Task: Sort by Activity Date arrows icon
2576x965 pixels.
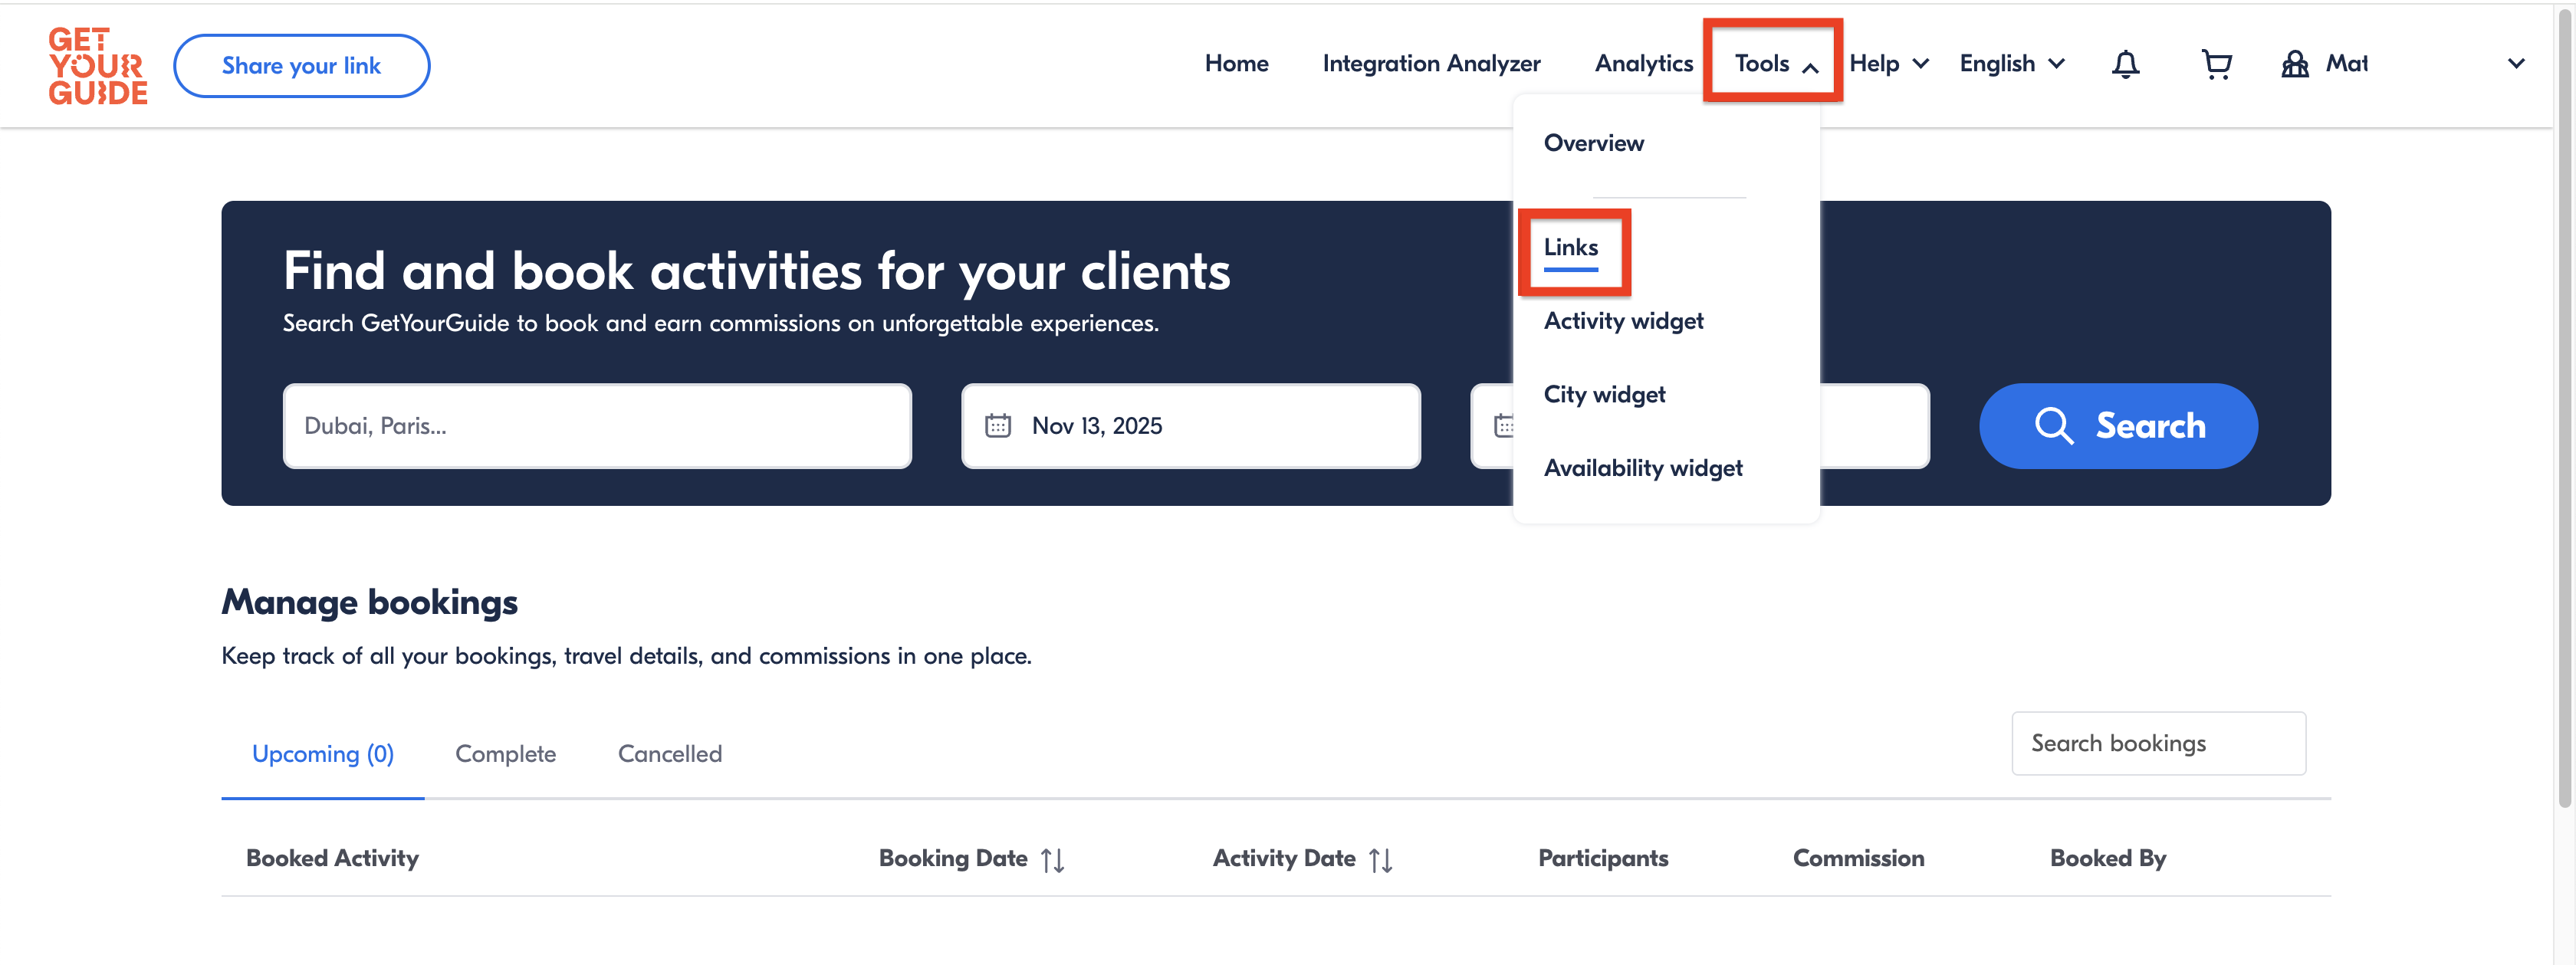Action: (x=1380, y=860)
